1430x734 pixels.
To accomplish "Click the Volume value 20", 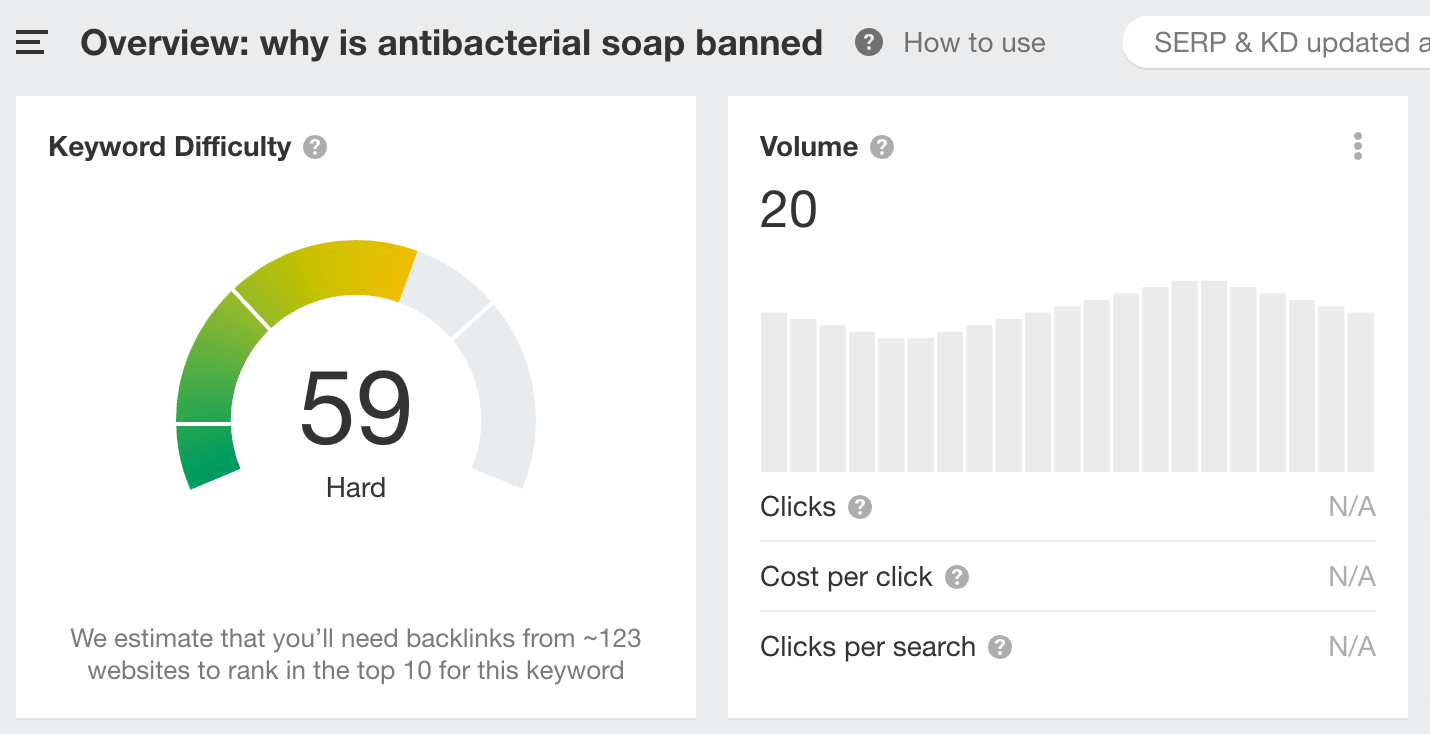I will tap(789, 210).
